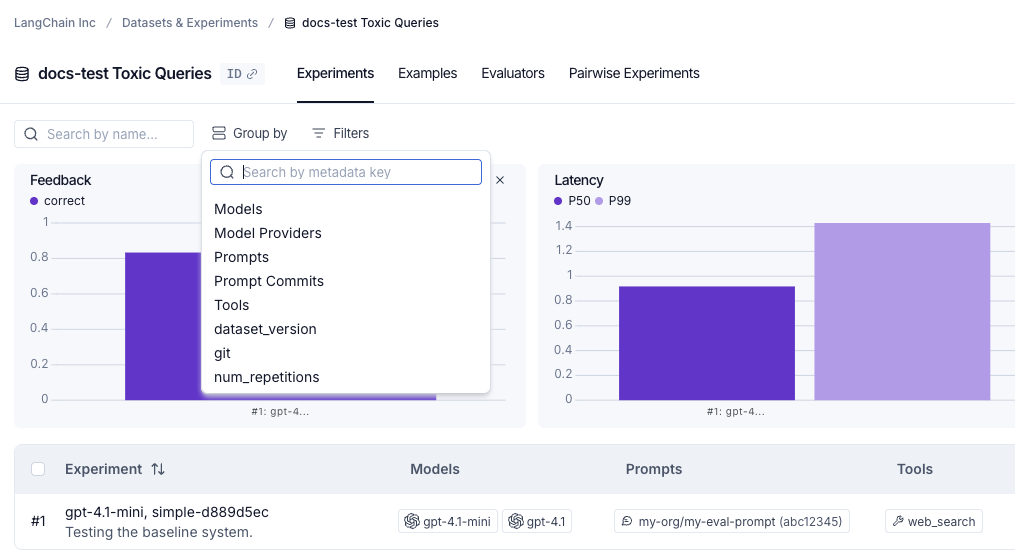Click the P50 latency bar

click(707, 343)
